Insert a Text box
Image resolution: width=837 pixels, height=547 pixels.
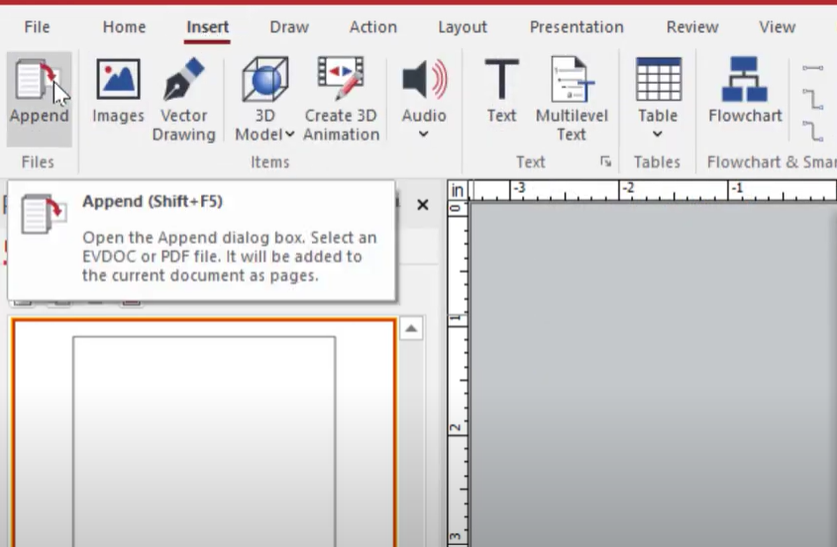coord(501,81)
